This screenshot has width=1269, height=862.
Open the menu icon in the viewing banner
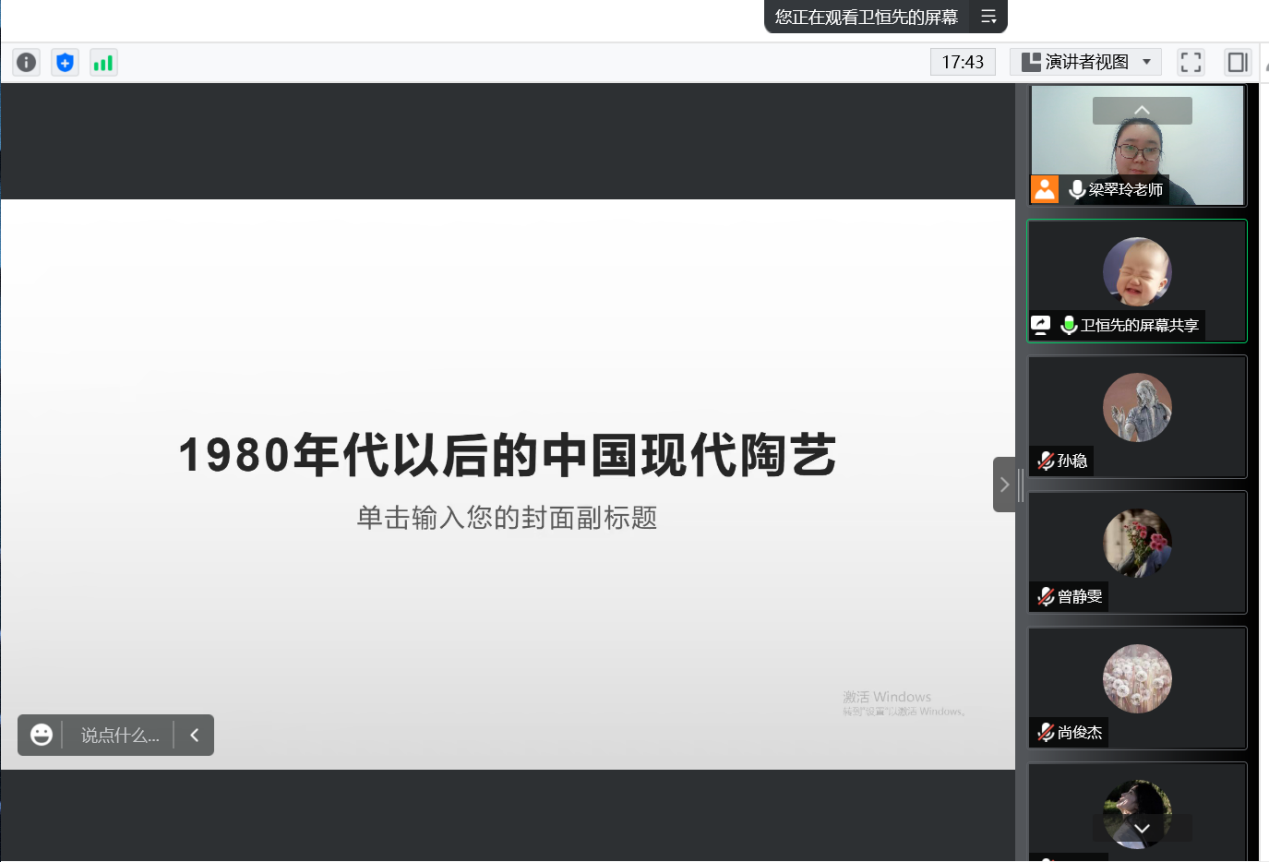click(988, 17)
